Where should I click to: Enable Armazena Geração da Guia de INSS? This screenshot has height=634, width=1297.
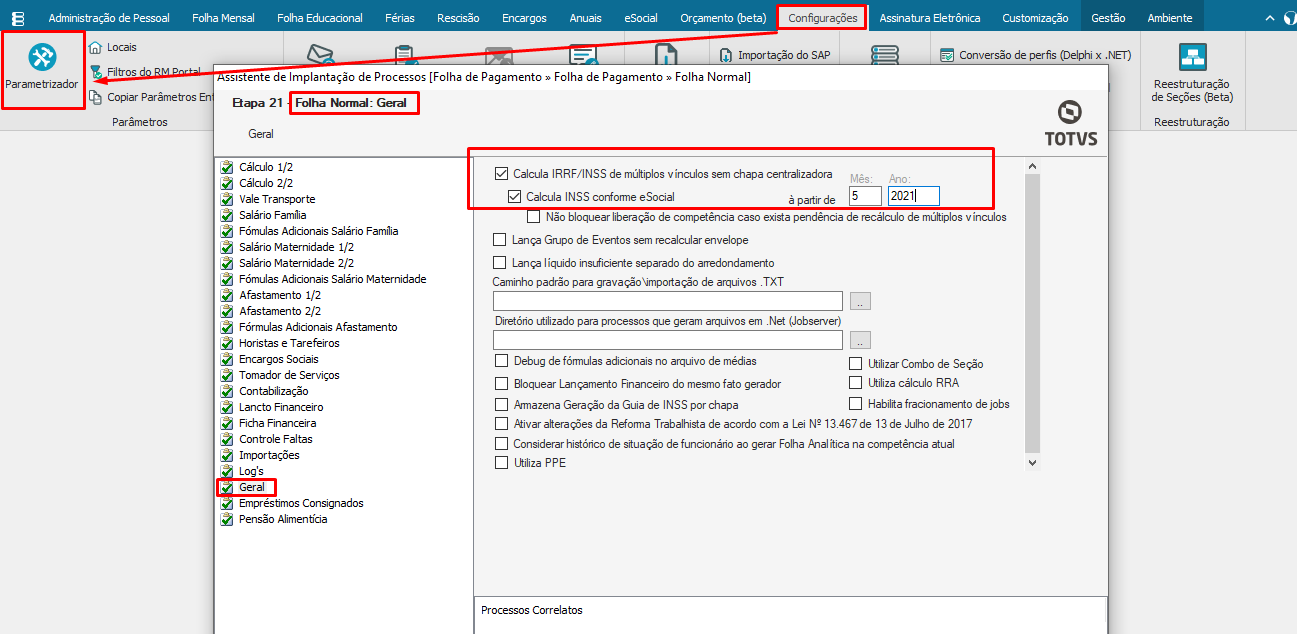tap(502, 405)
